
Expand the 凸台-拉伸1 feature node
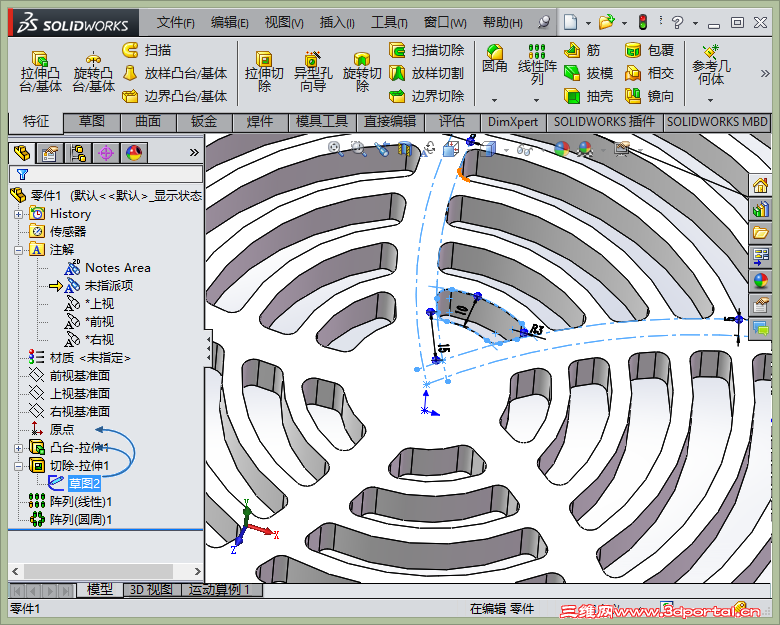click(x=18, y=448)
